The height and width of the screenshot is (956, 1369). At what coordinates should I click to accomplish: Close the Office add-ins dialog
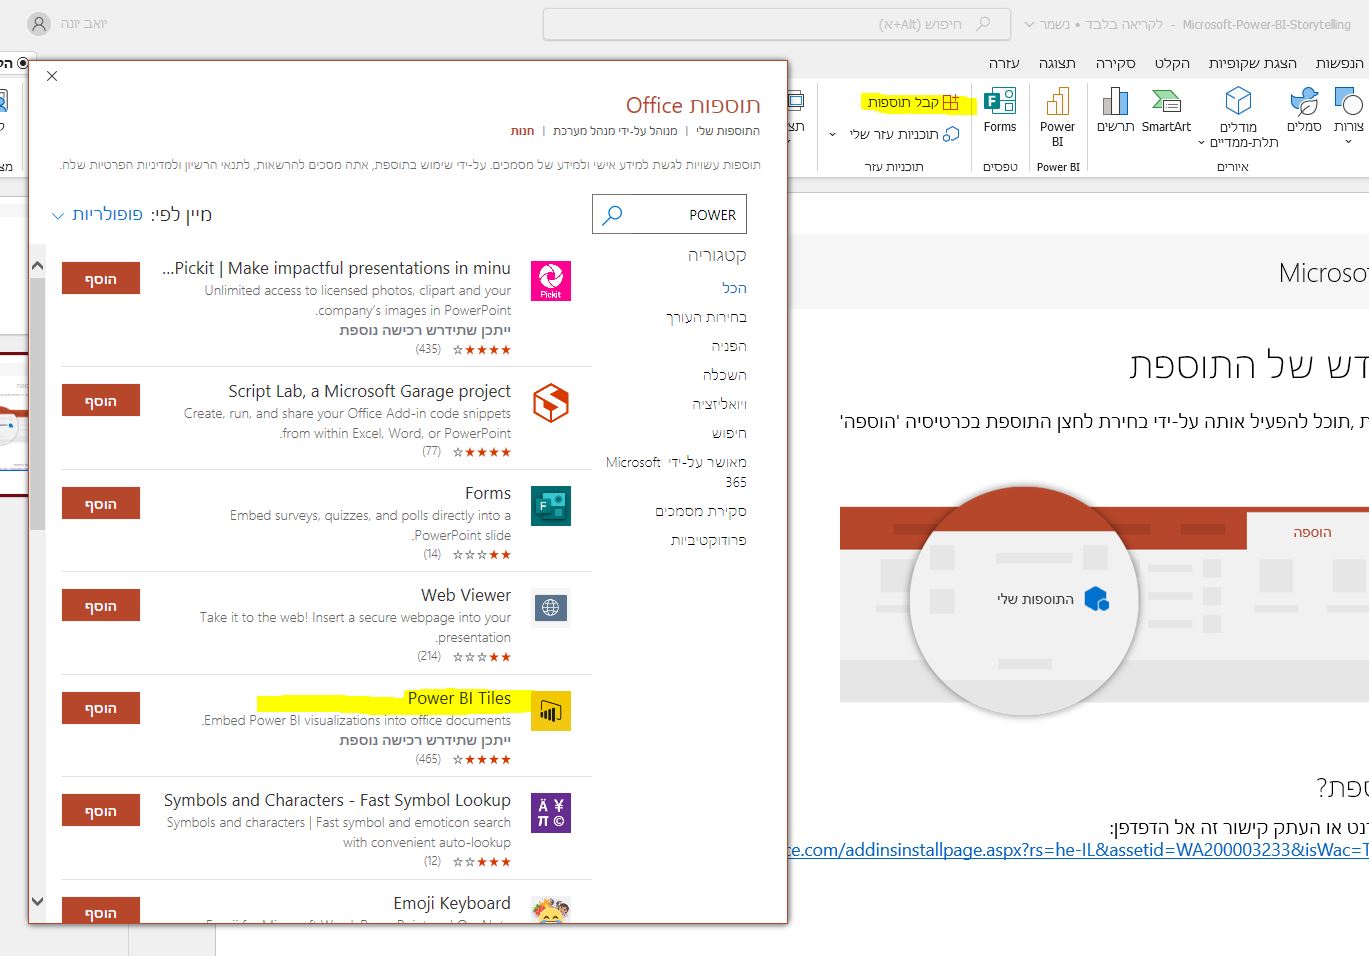pyautogui.click(x=52, y=76)
